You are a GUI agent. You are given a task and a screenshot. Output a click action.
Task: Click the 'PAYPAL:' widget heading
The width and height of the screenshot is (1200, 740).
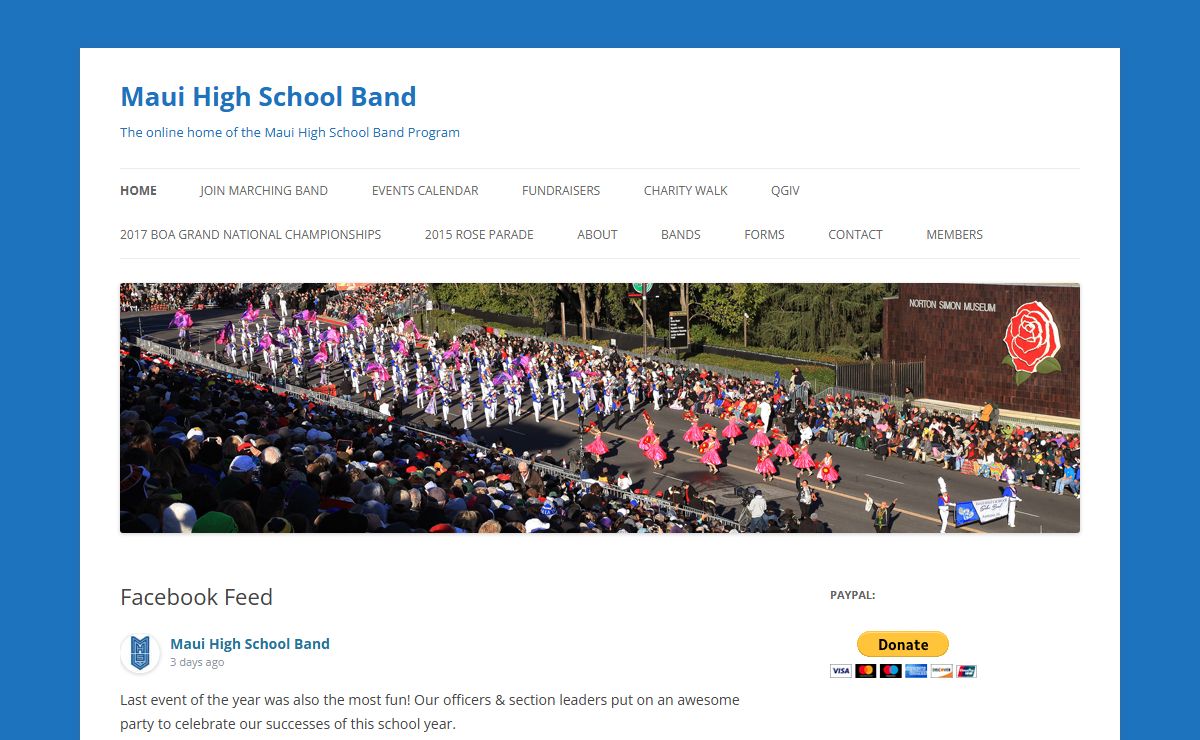tap(853, 594)
